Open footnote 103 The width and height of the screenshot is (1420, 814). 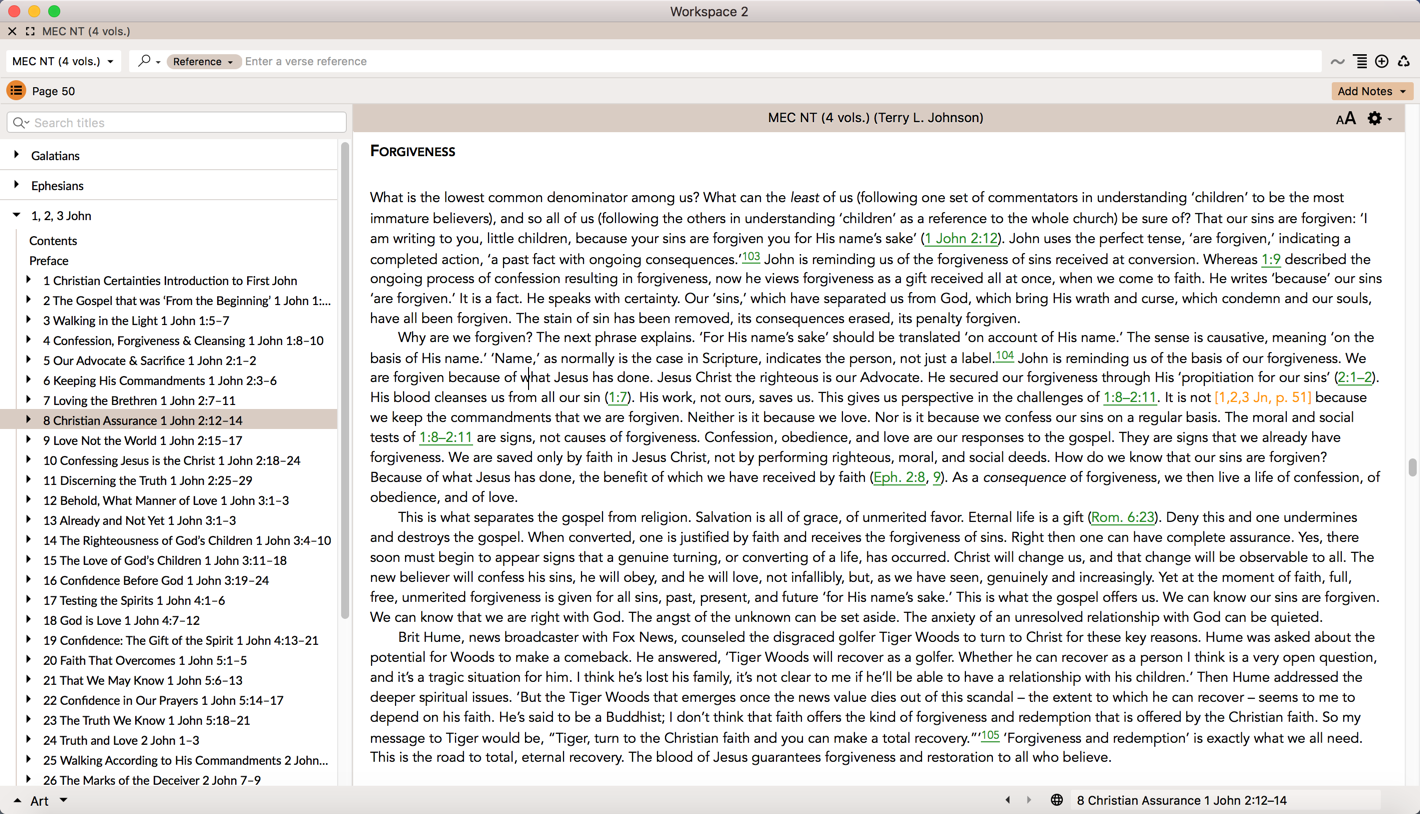(751, 256)
